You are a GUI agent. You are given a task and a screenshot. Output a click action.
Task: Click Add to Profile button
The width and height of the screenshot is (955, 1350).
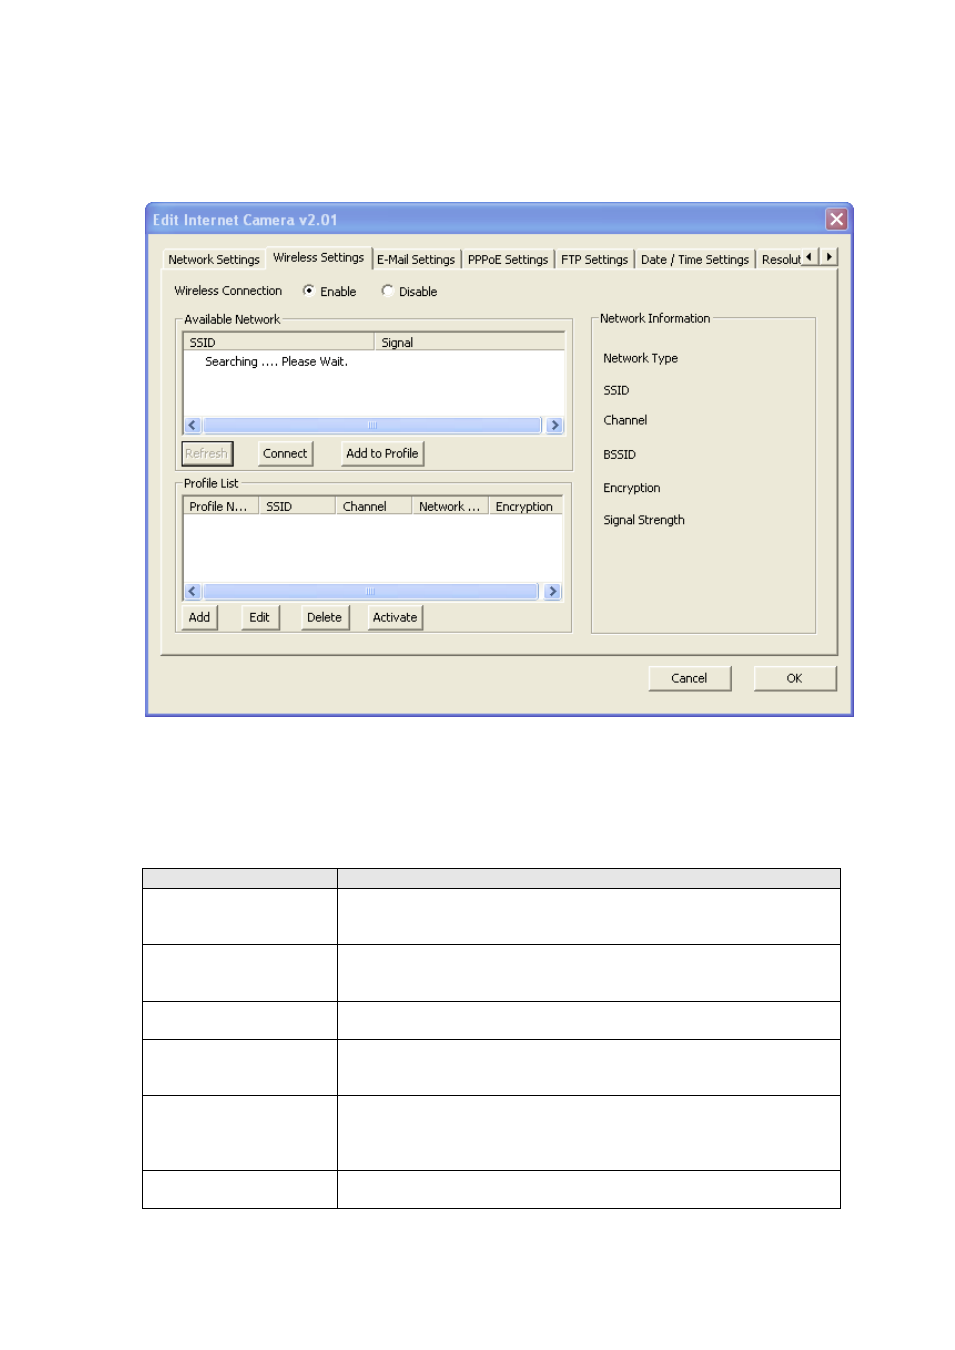tap(382, 454)
